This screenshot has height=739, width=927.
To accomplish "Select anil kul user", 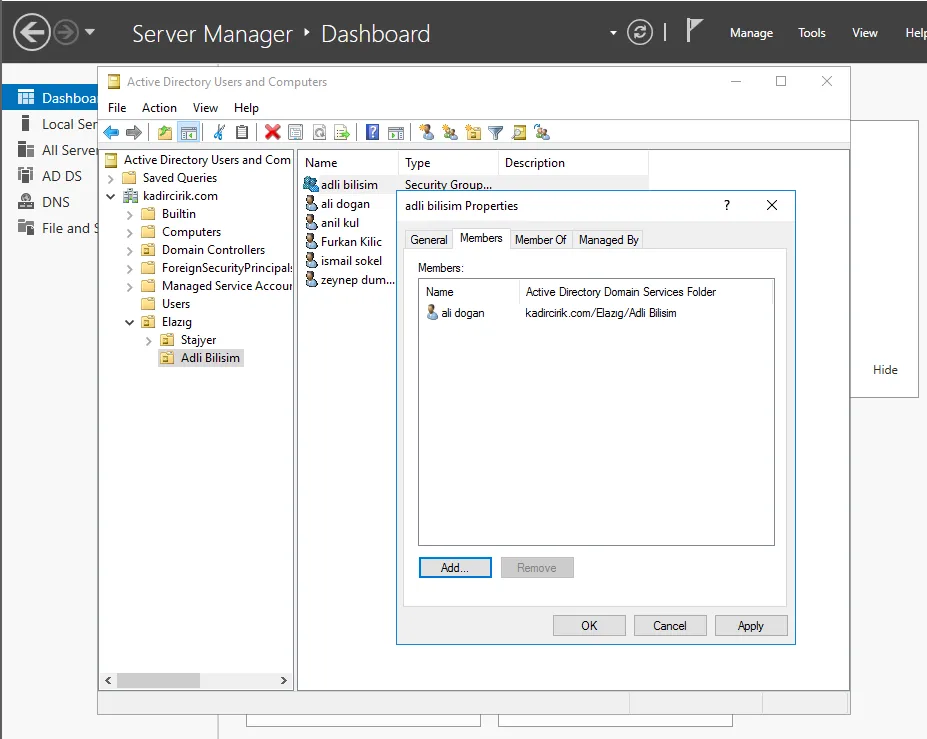I will point(339,223).
